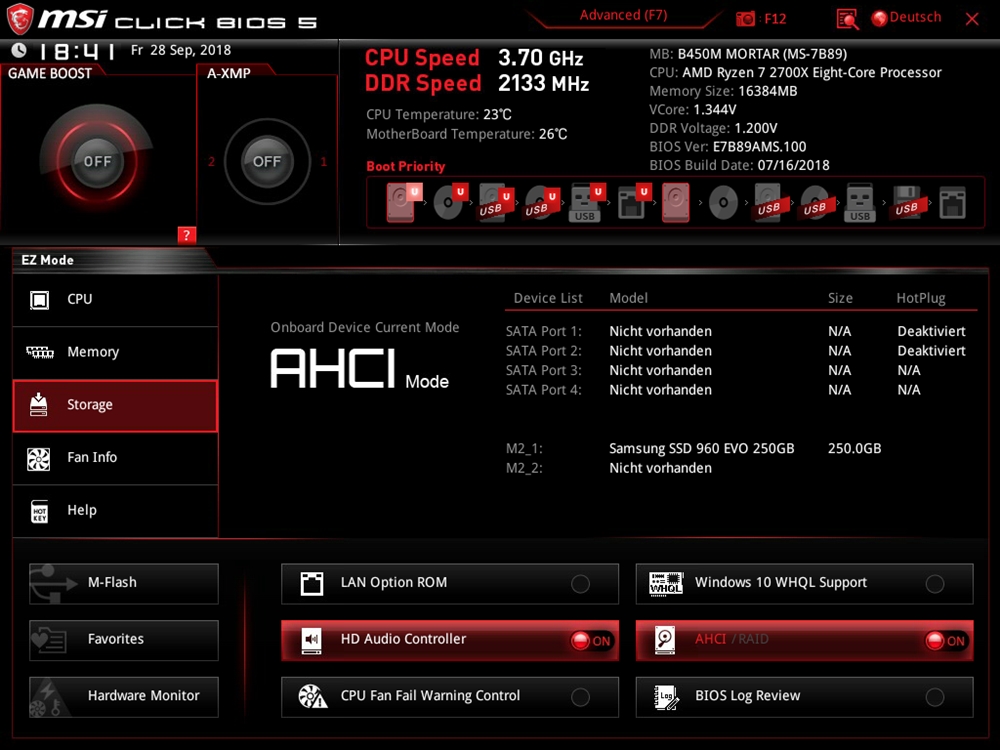Screen dimensions: 1000x750
Task: Switch to Advanced (F7) mode
Action: [x=623, y=15]
